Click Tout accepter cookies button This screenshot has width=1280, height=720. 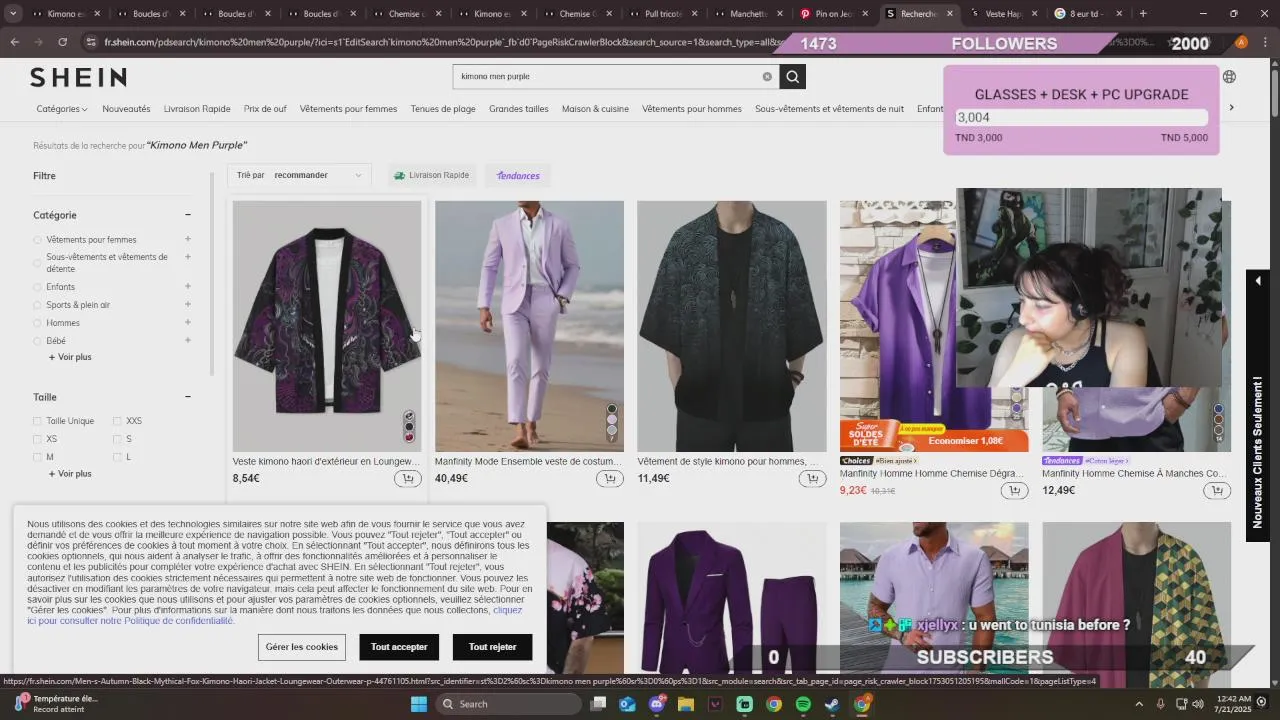pos(399,647)
